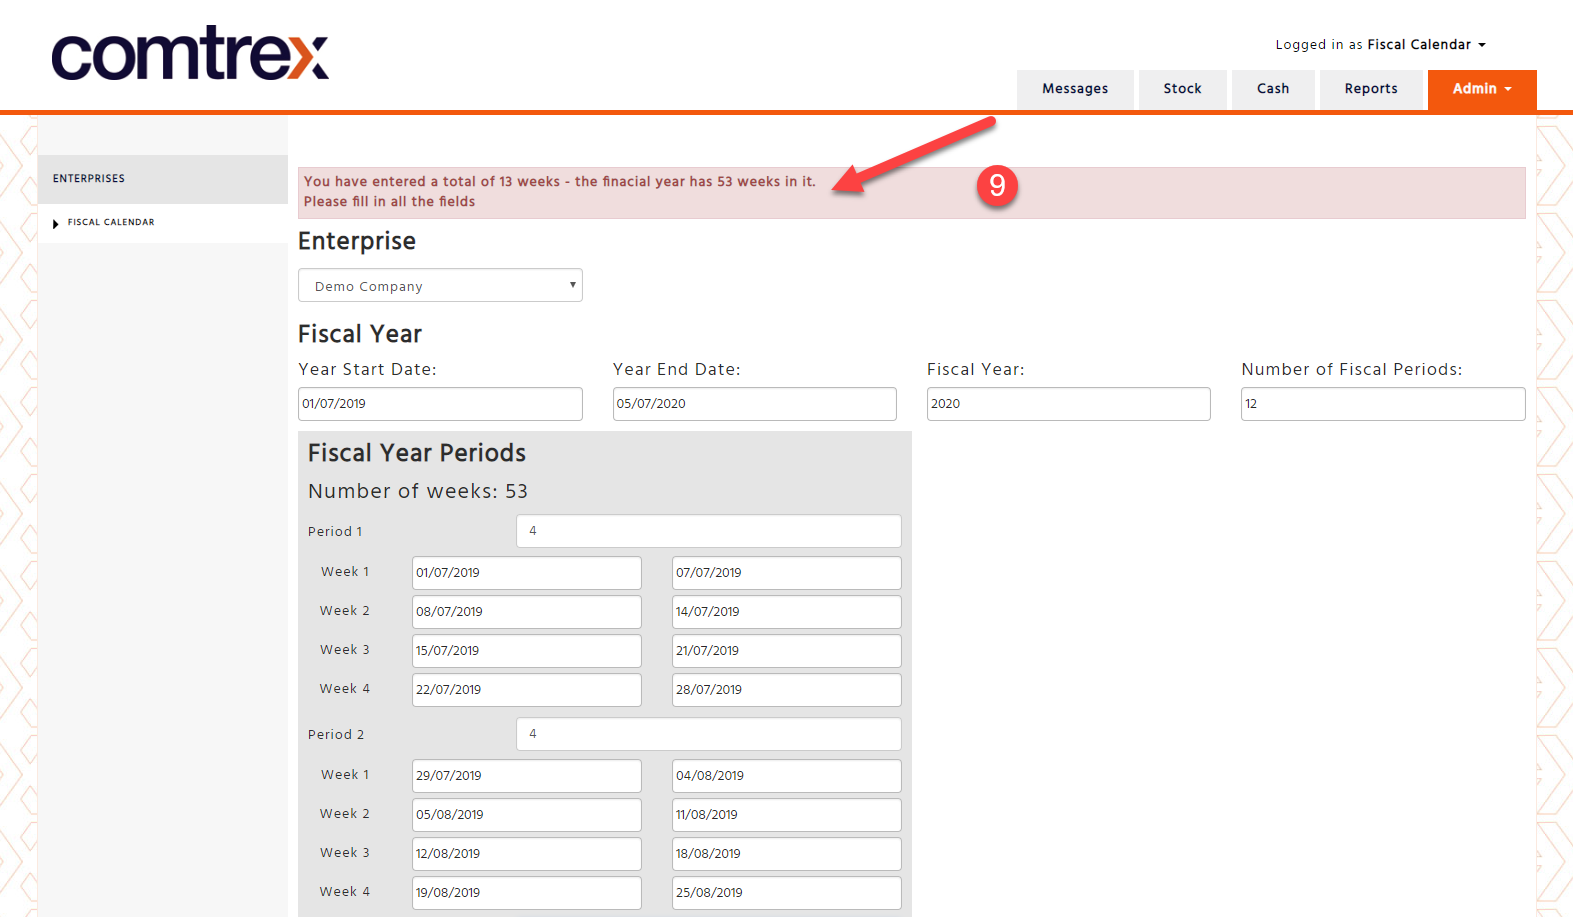This screenshot has height=917, width=1573.
Task: Click Period 1 Week 3 end date 21/07/2019
Action: coord(787,651)
